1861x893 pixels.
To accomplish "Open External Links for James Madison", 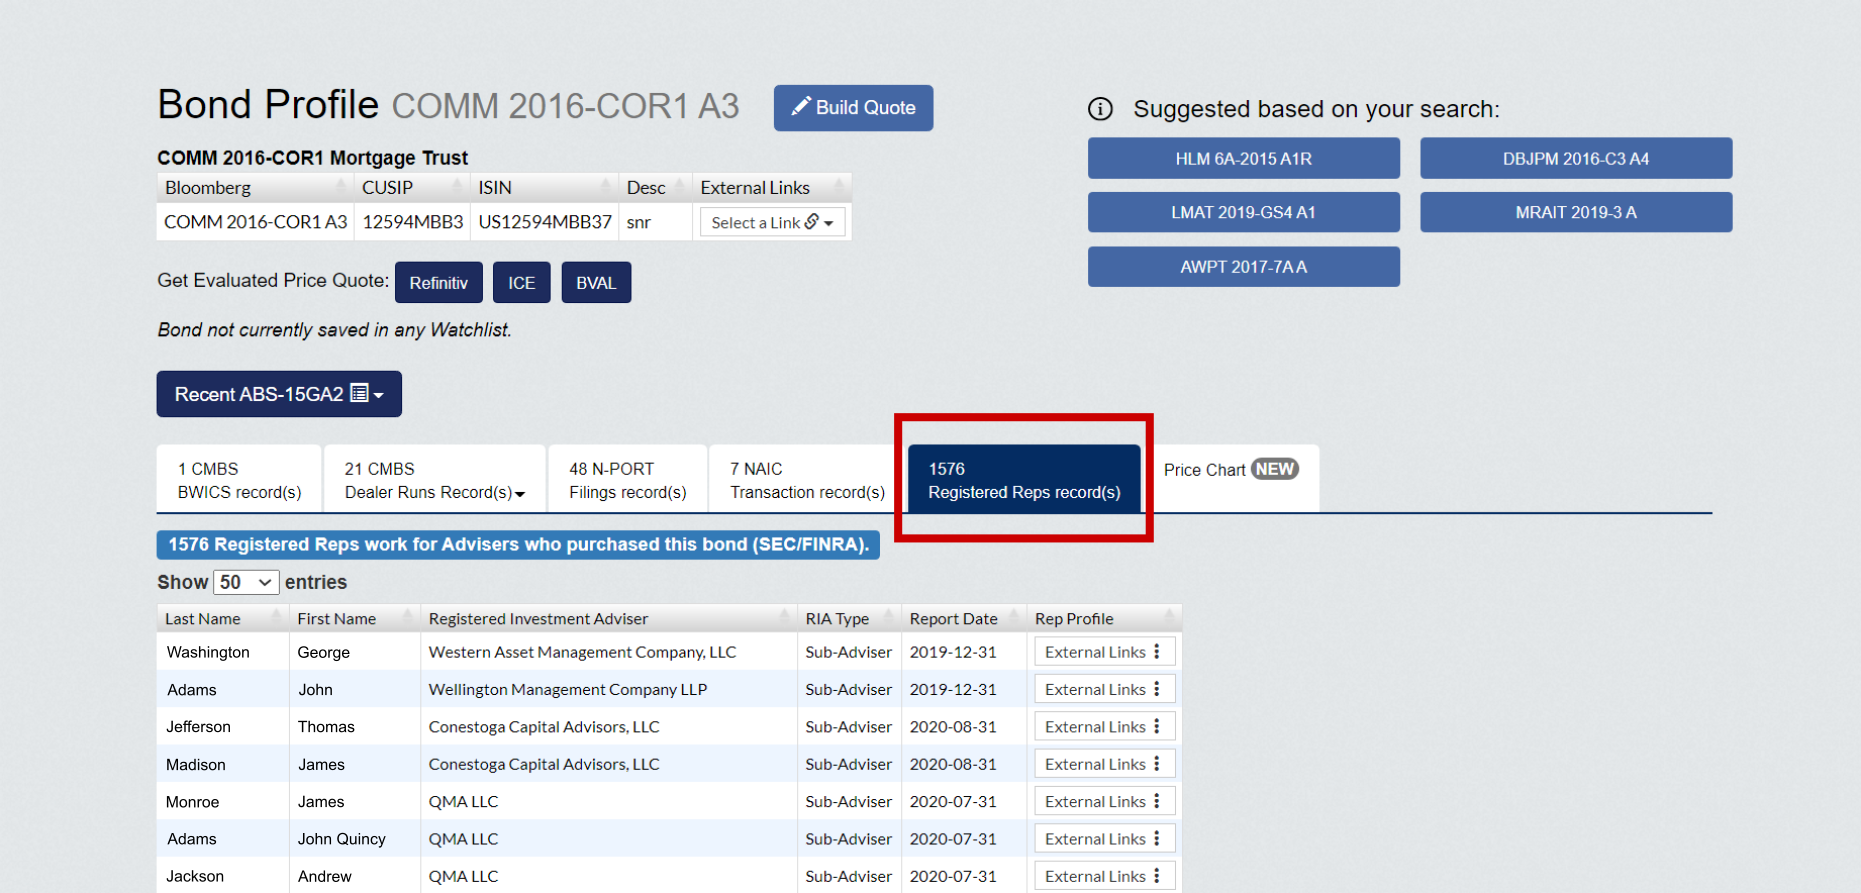I will 1104,764.
